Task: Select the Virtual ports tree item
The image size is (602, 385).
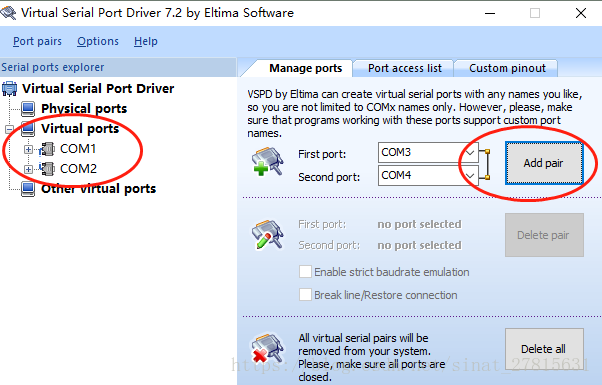Action: point(80,129)
